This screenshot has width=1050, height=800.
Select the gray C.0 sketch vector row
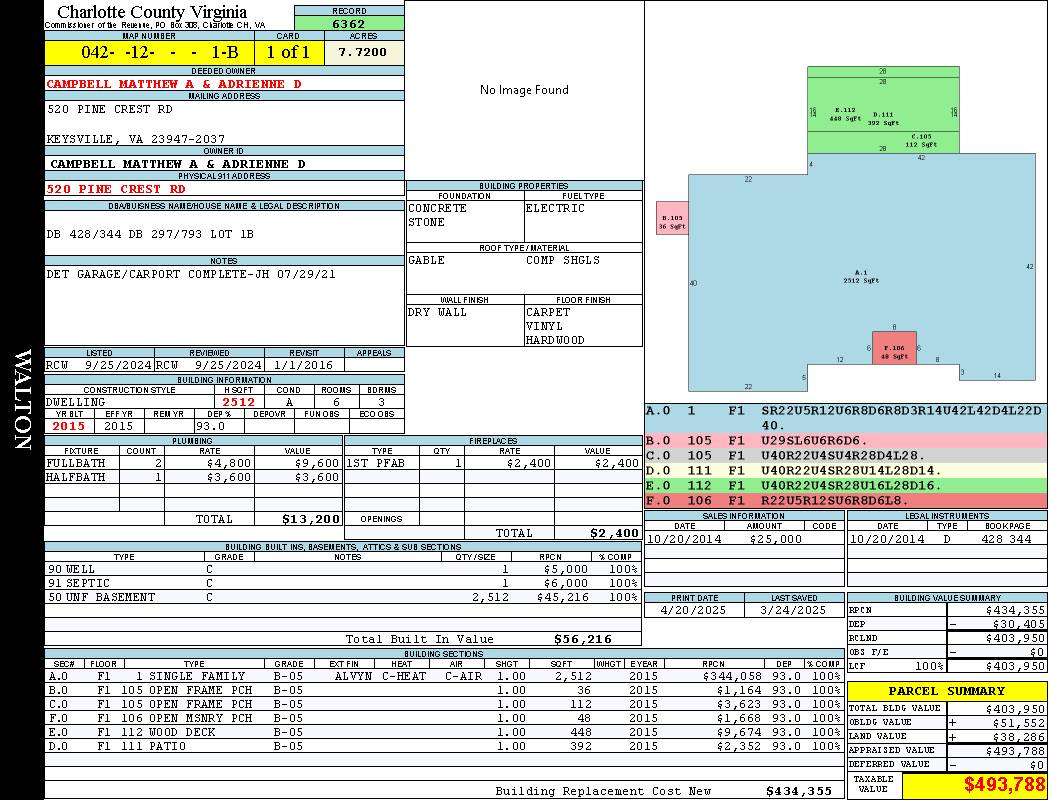pos(846,456)
